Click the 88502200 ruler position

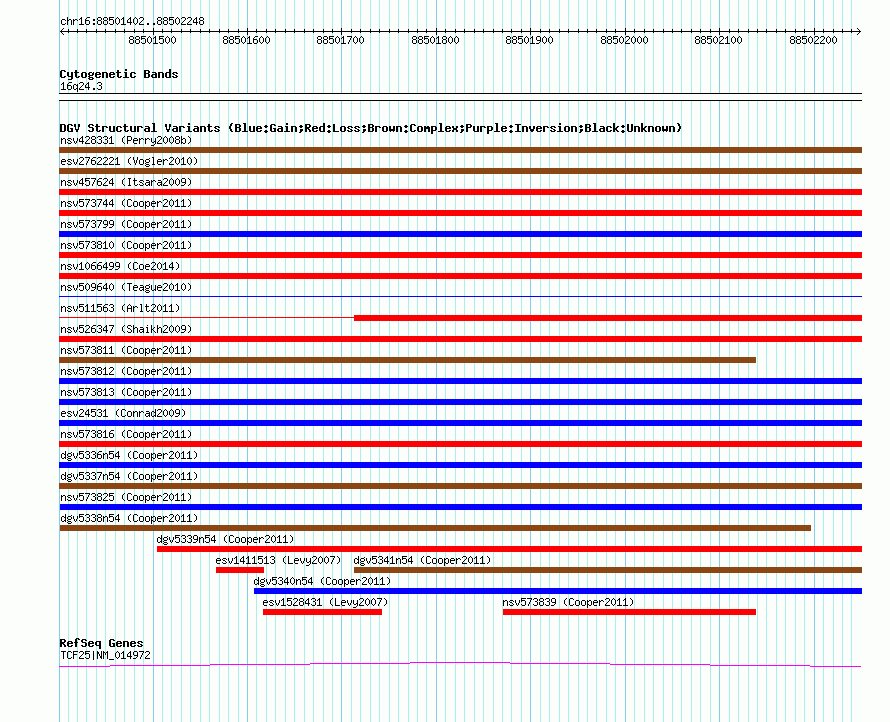click(x=813, y=40)
